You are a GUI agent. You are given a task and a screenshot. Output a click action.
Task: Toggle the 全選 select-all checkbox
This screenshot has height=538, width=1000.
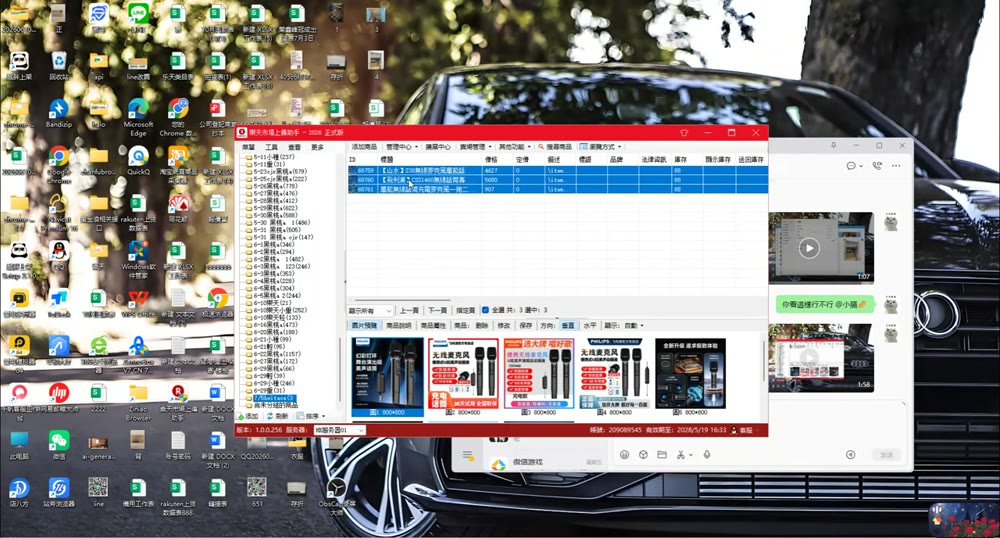(485, 310)
